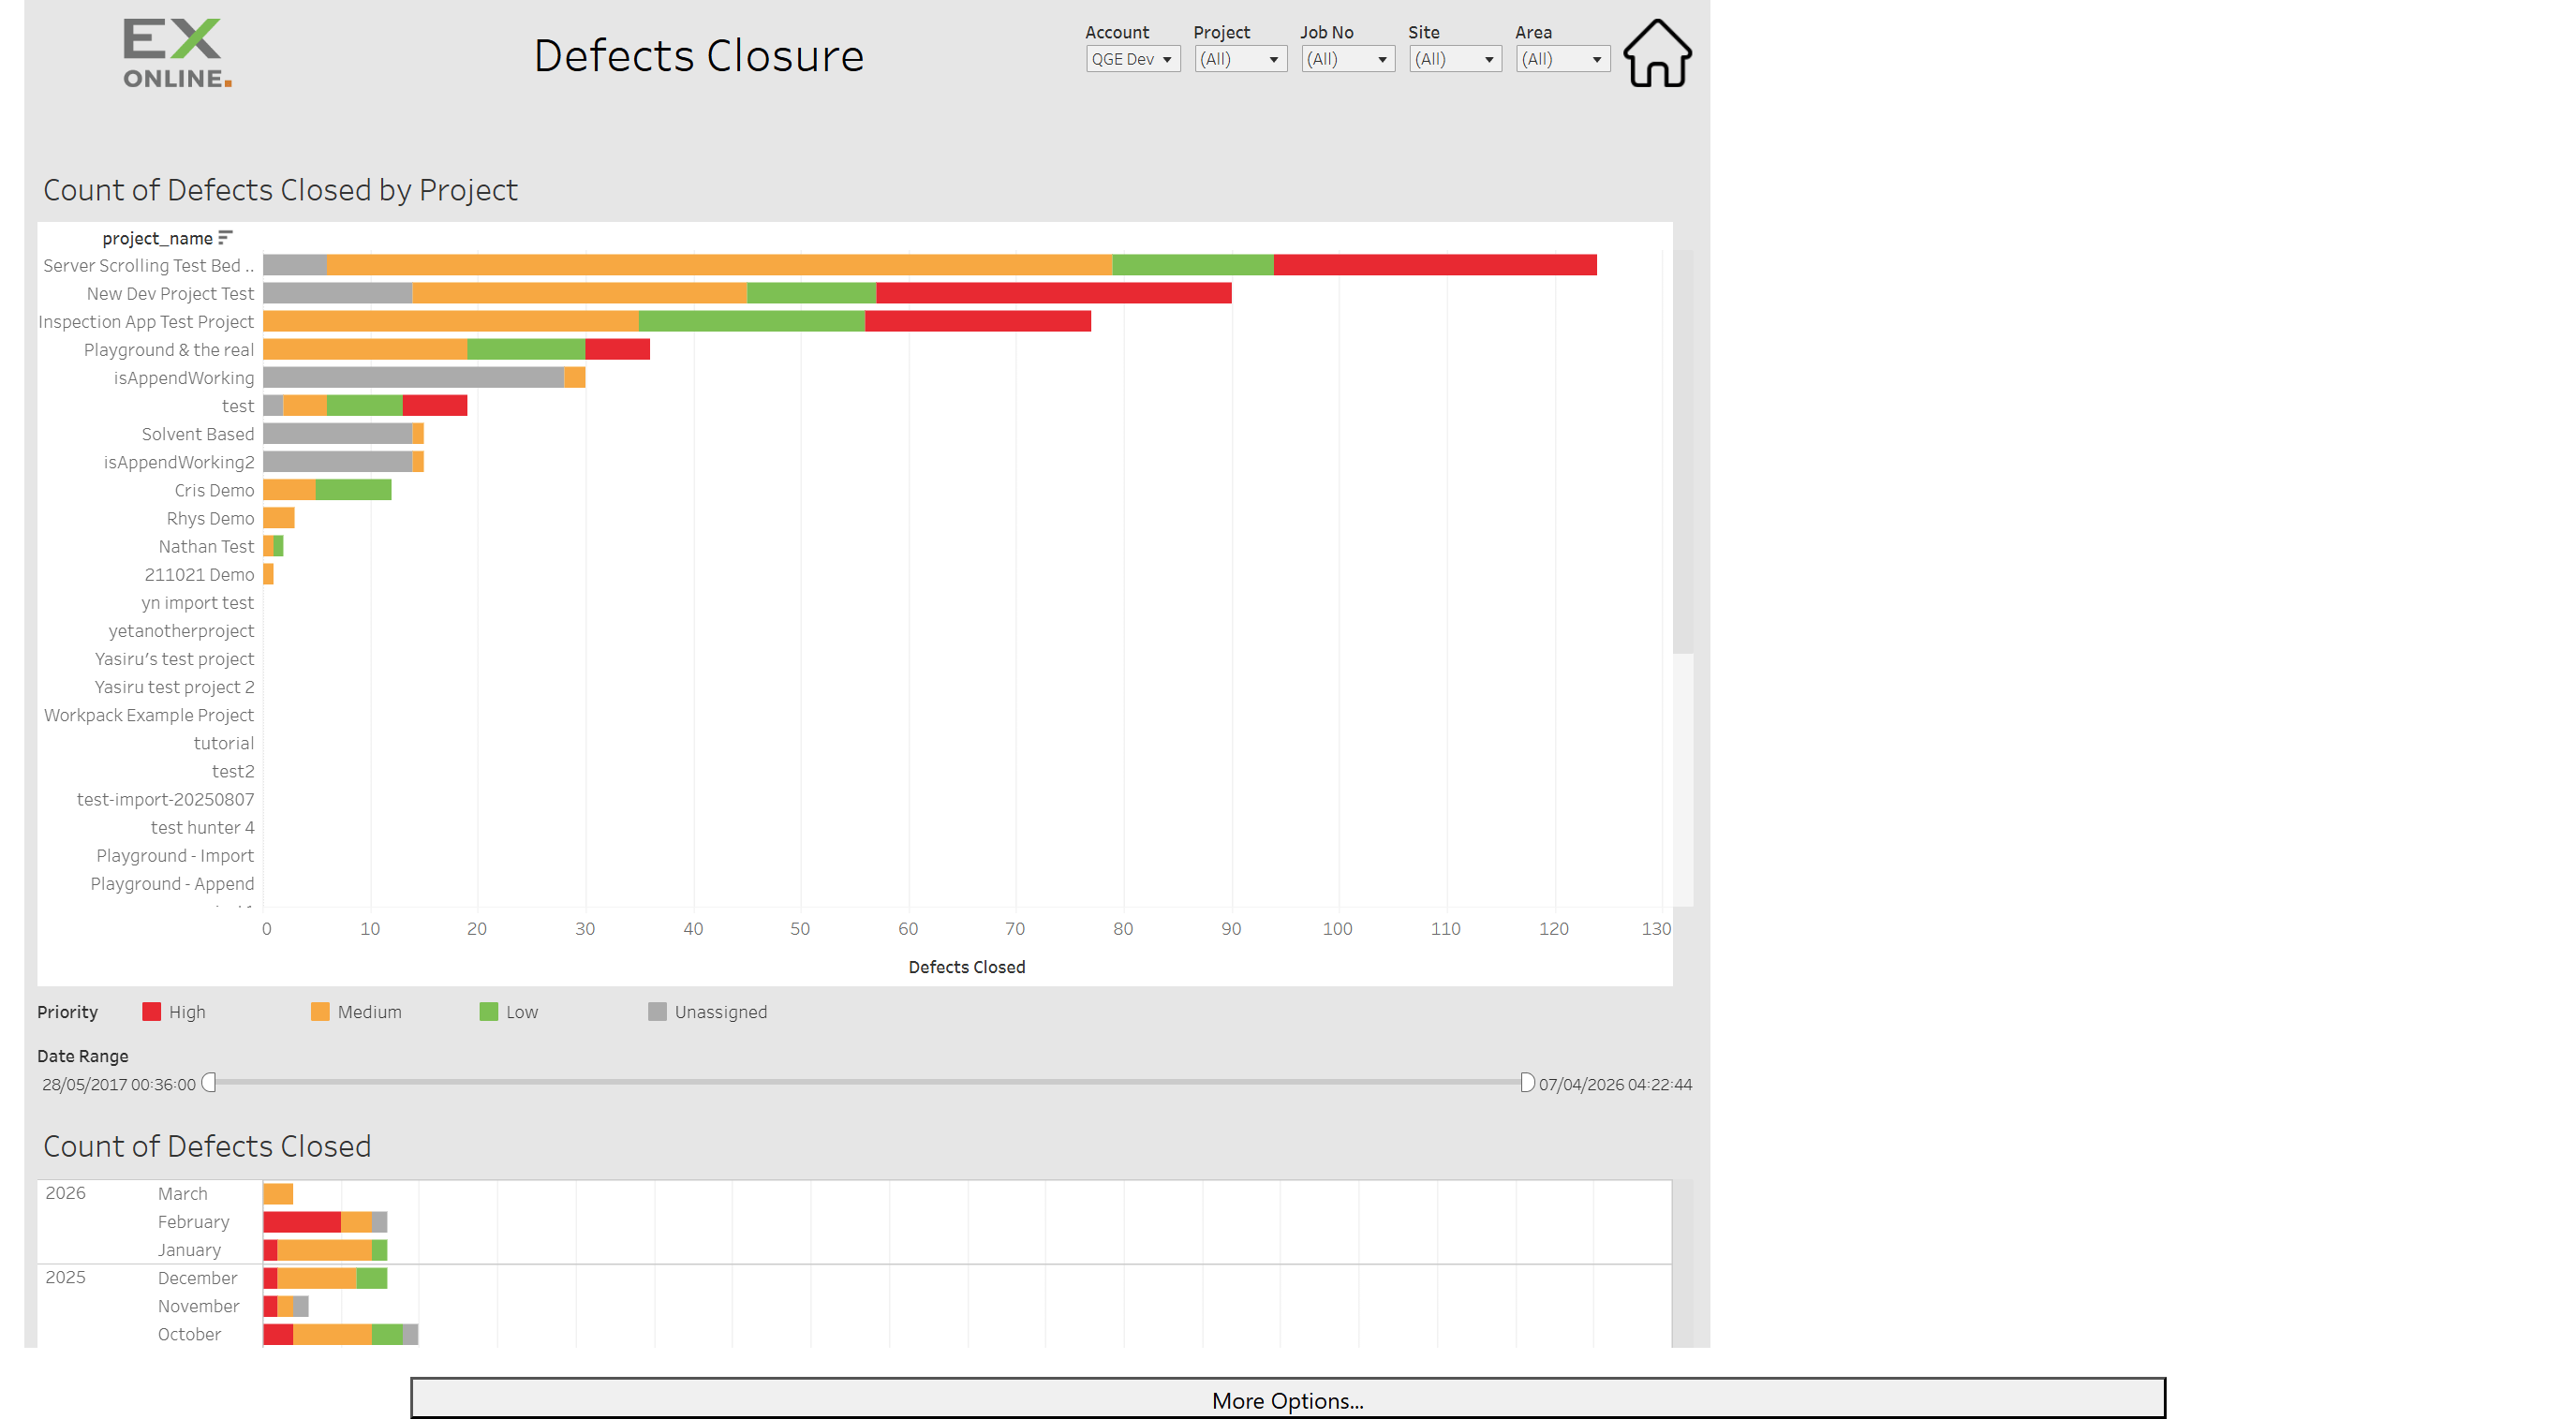Grab the Date Range start slider handle
The width and height of the screenshot is (2576, 1419).
209,1083
